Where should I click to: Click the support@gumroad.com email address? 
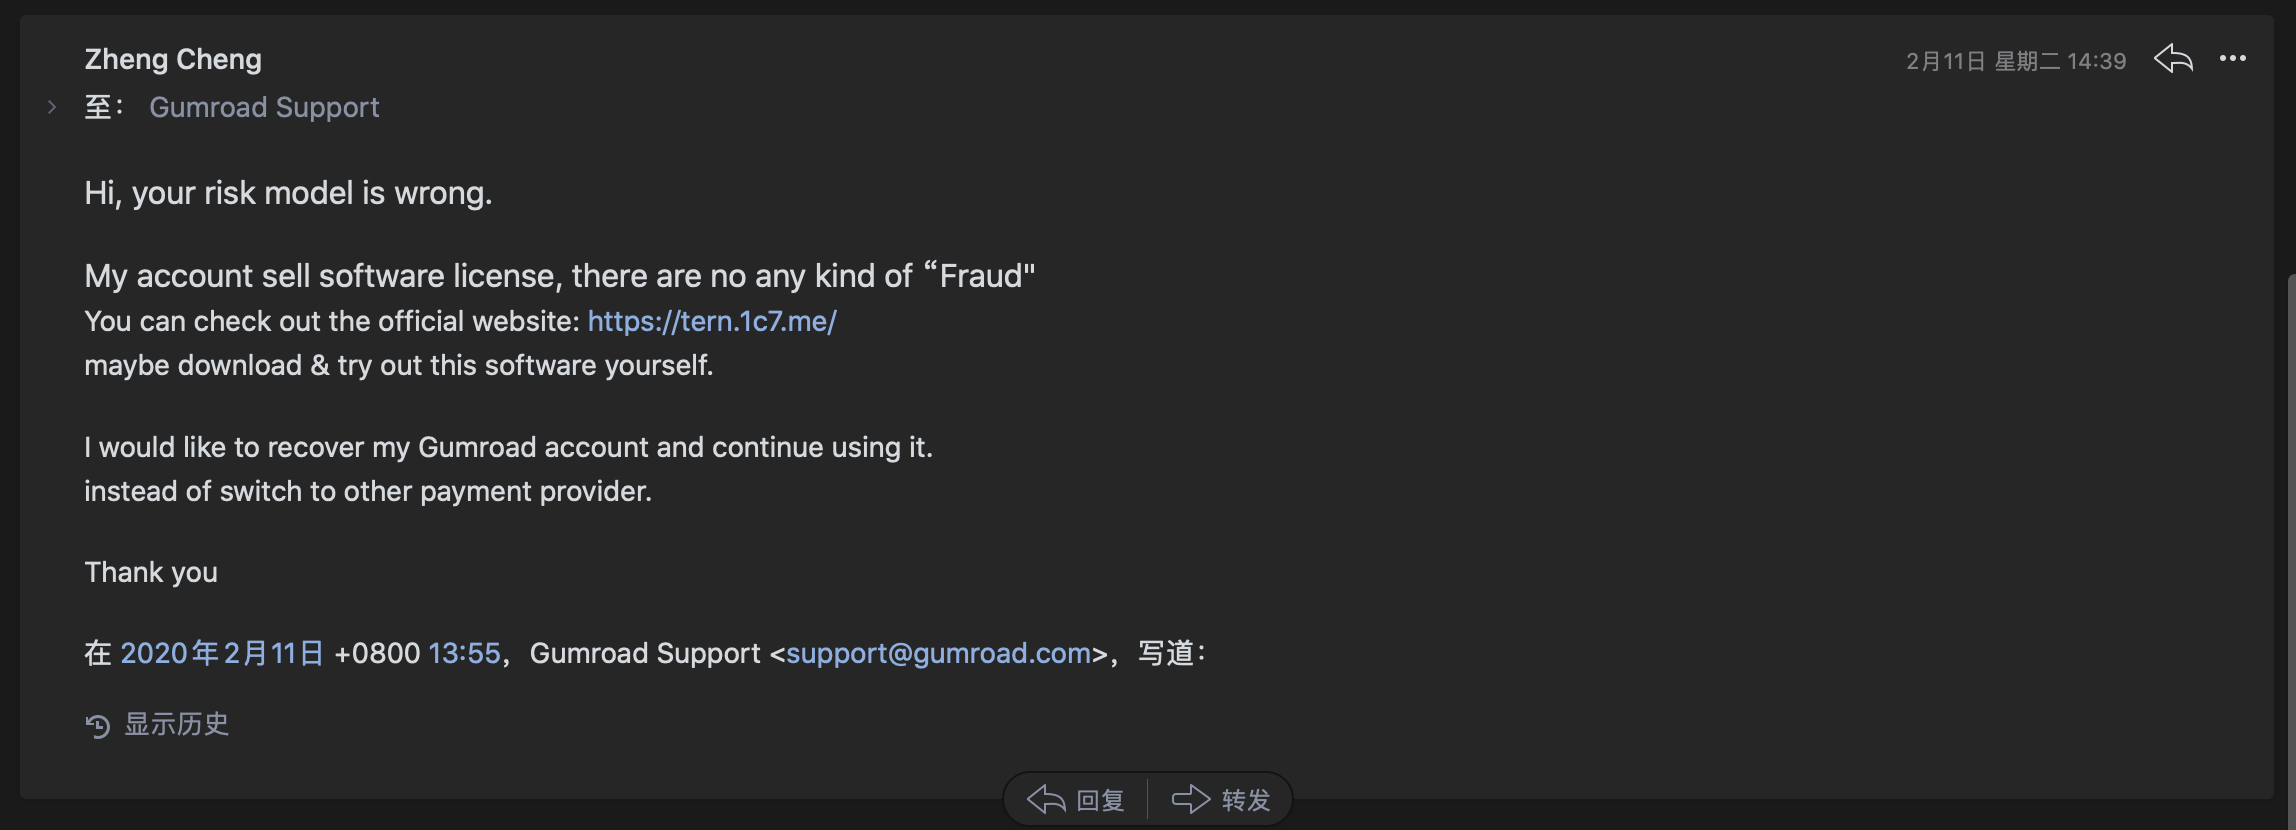coord(938,653)
